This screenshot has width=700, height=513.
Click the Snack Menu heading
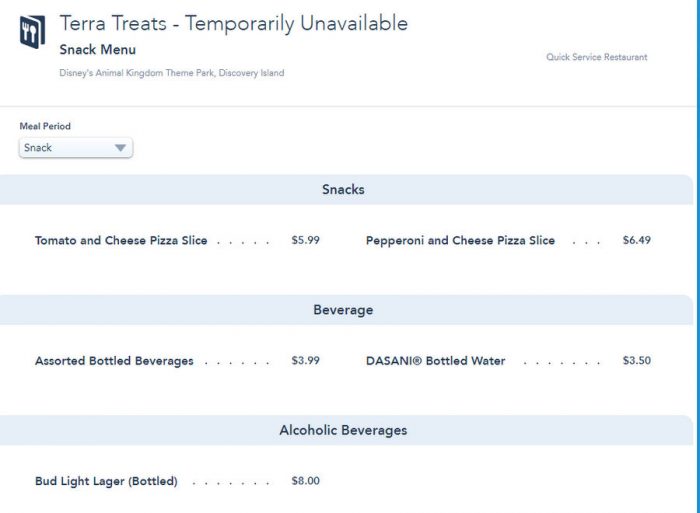(x=98, y=50)
